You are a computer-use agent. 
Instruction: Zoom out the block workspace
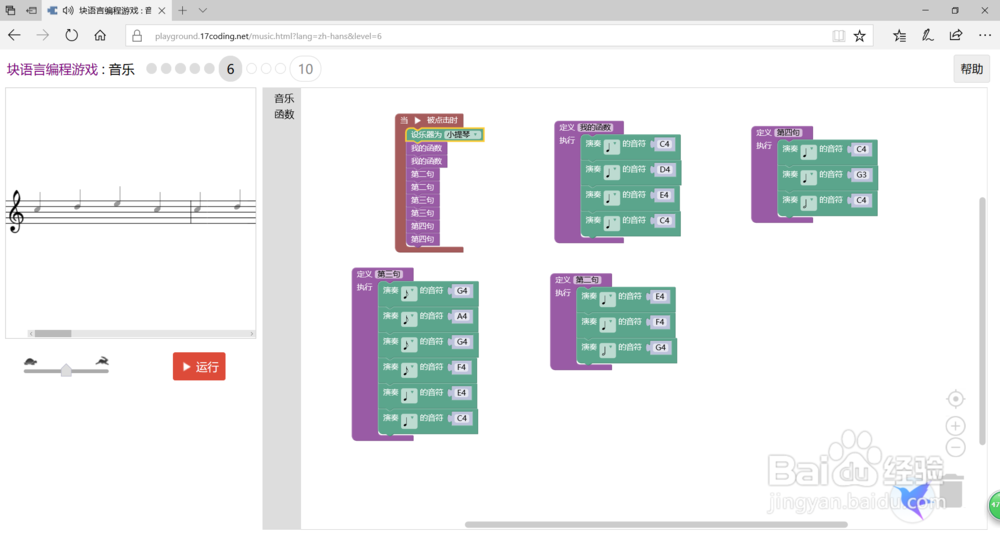[x=955, y=447]
